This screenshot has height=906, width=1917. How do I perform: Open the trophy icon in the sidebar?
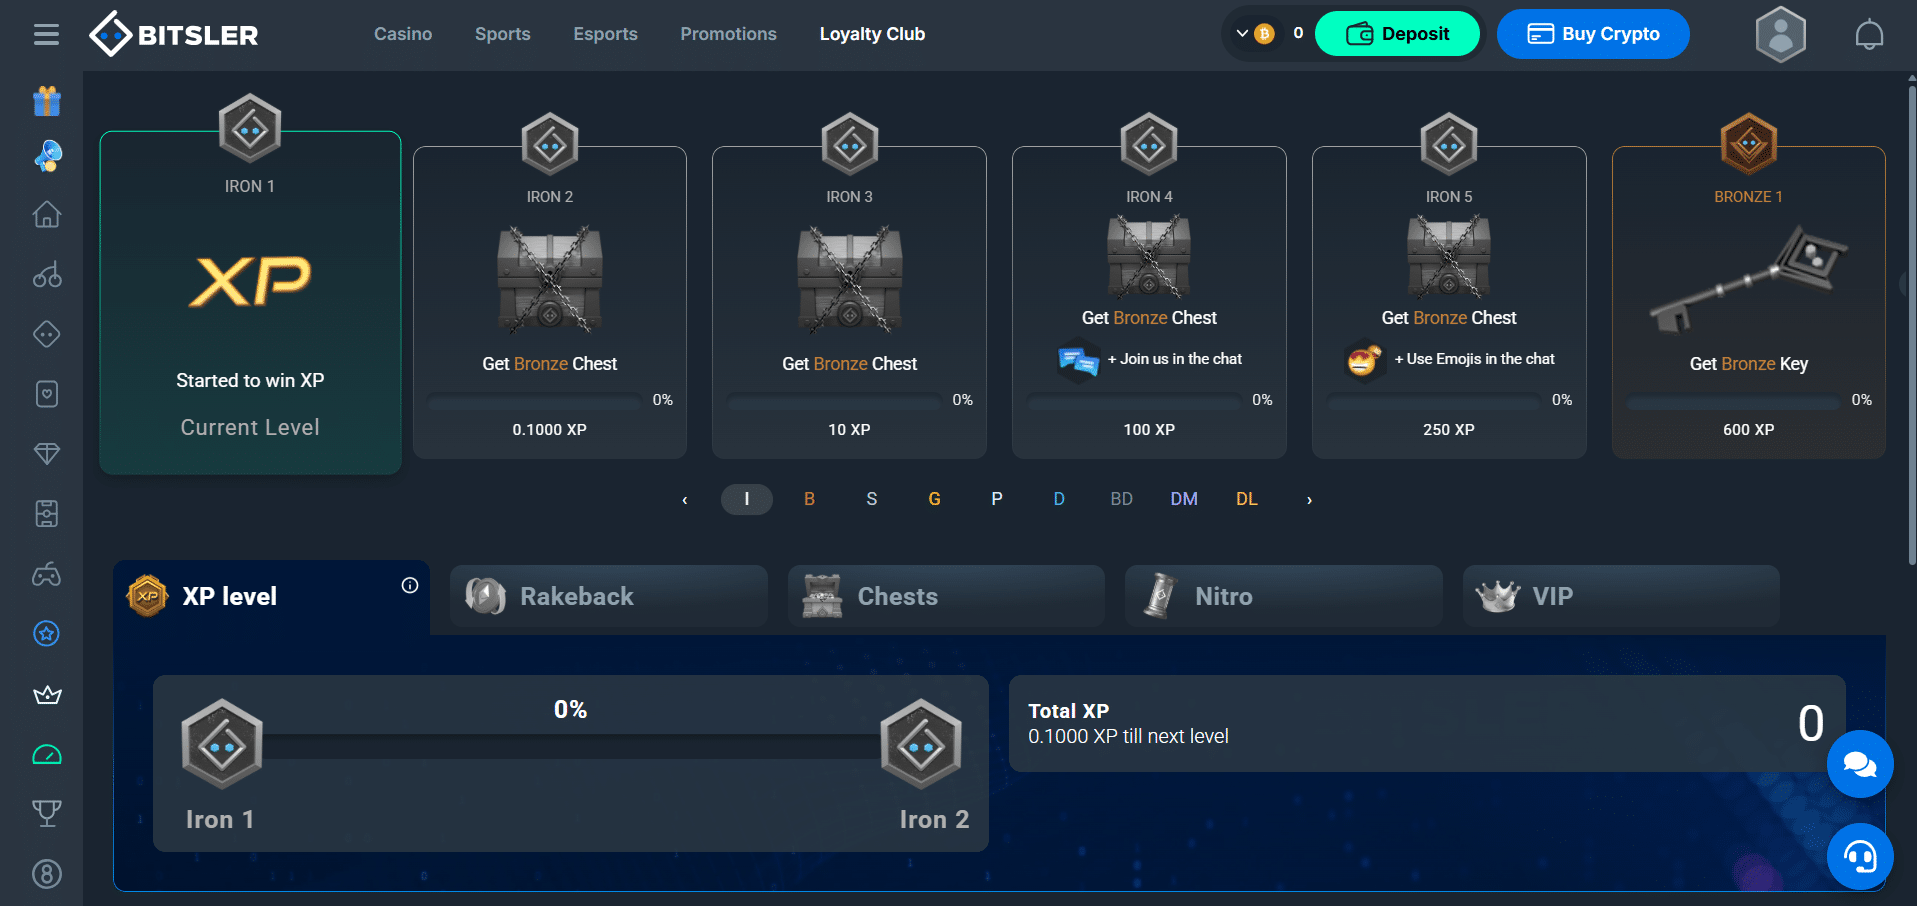tap(47, 813)
